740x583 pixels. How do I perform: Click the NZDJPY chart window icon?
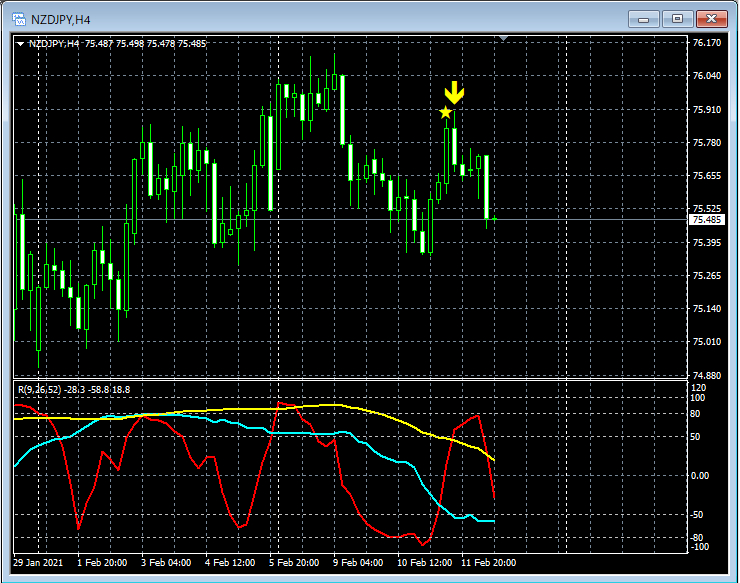(x=19, y=19)
